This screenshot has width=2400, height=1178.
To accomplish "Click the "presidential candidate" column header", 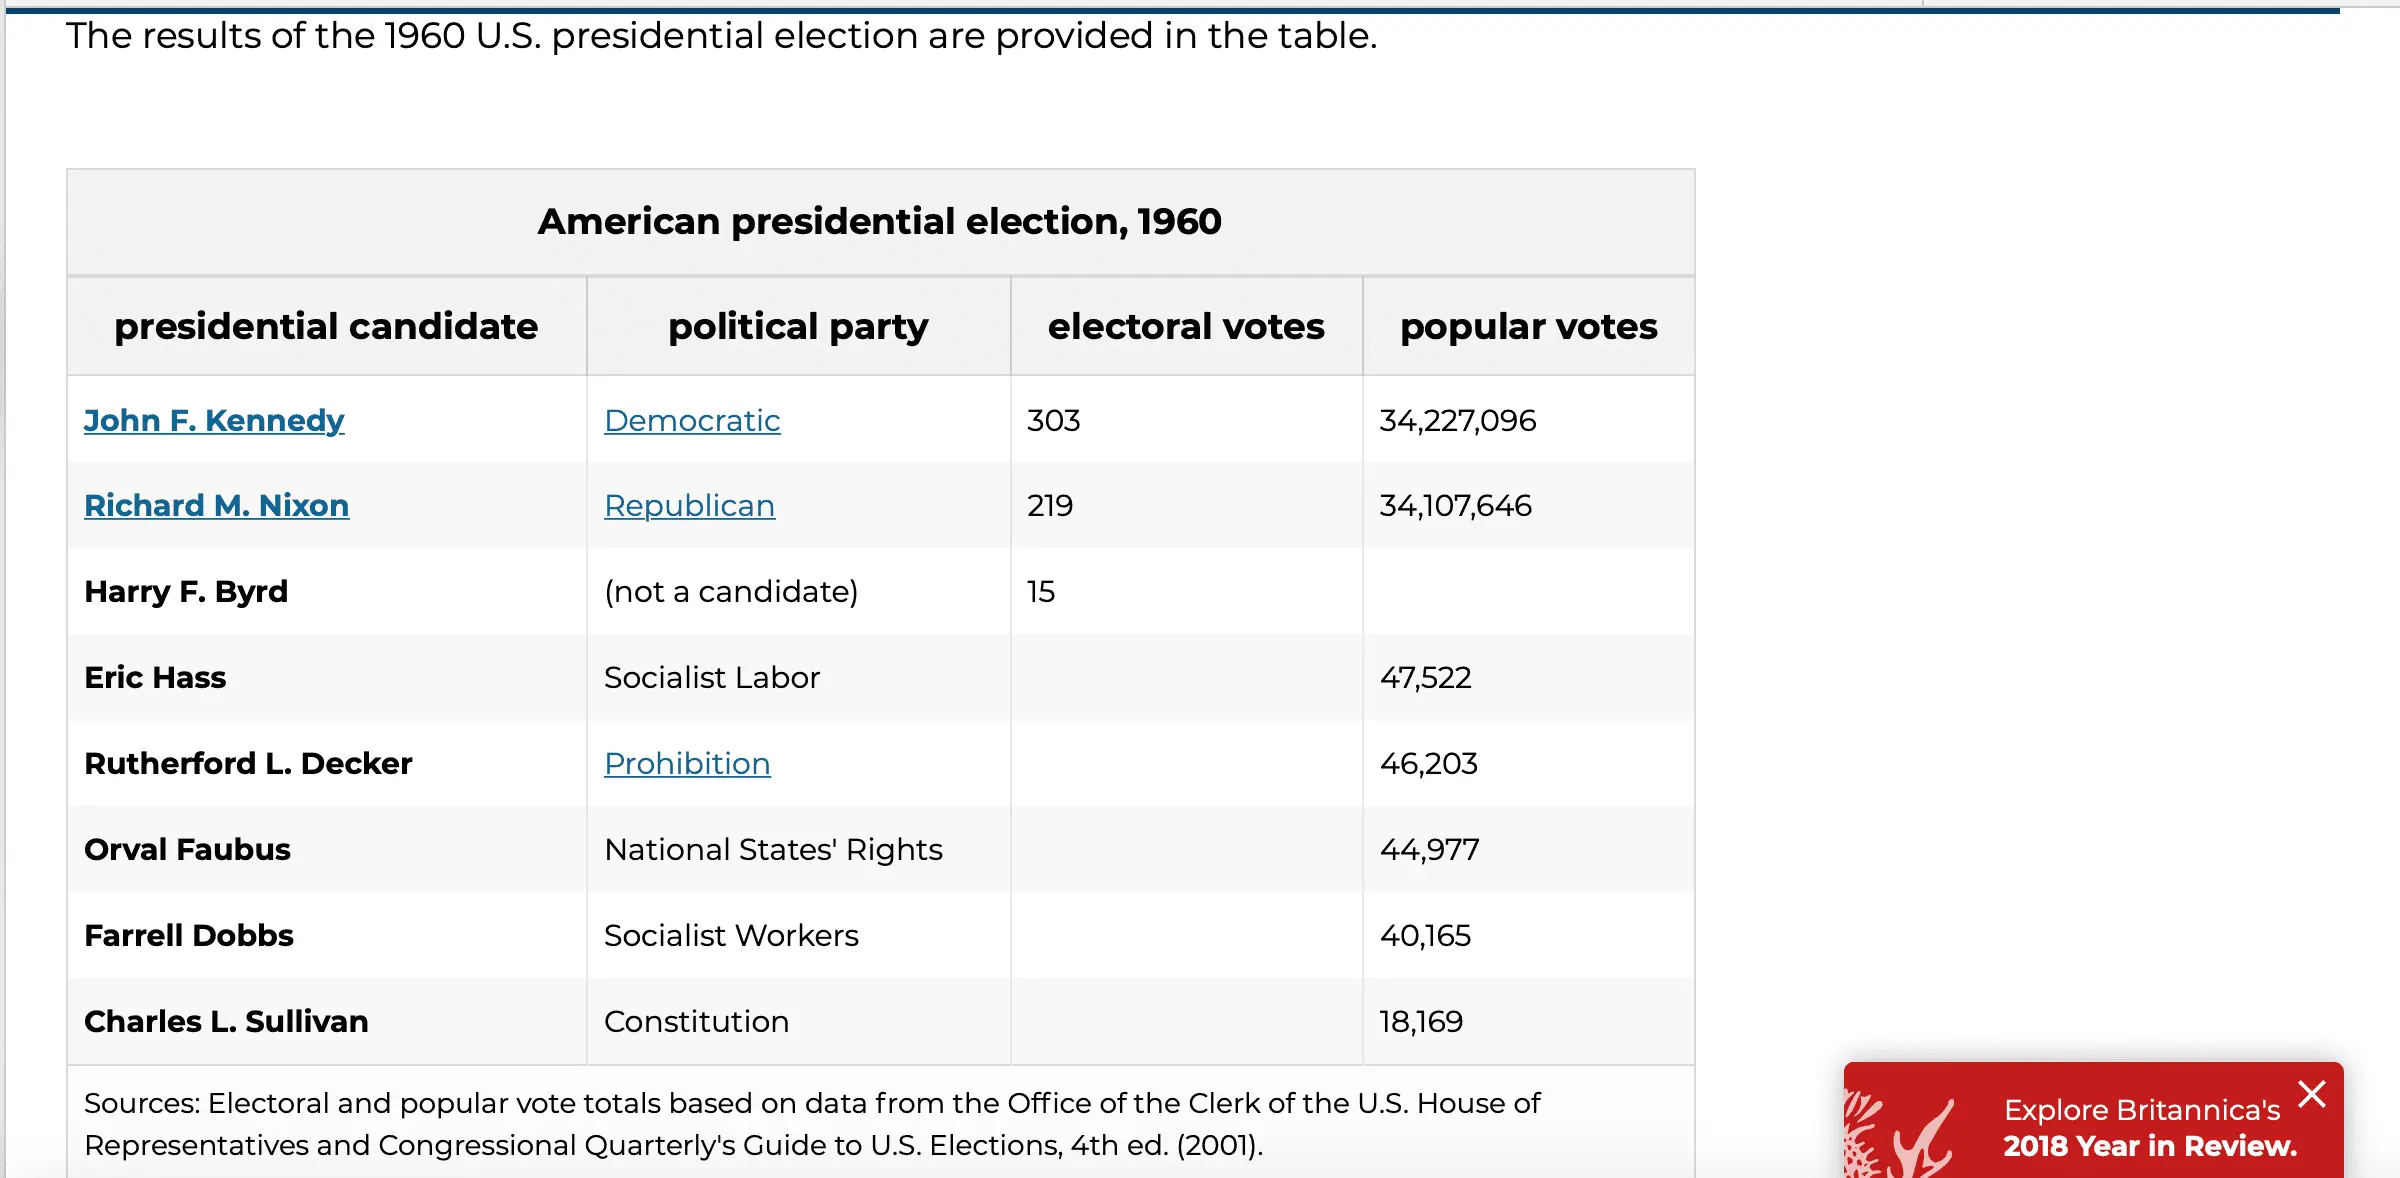I will 326,327.
